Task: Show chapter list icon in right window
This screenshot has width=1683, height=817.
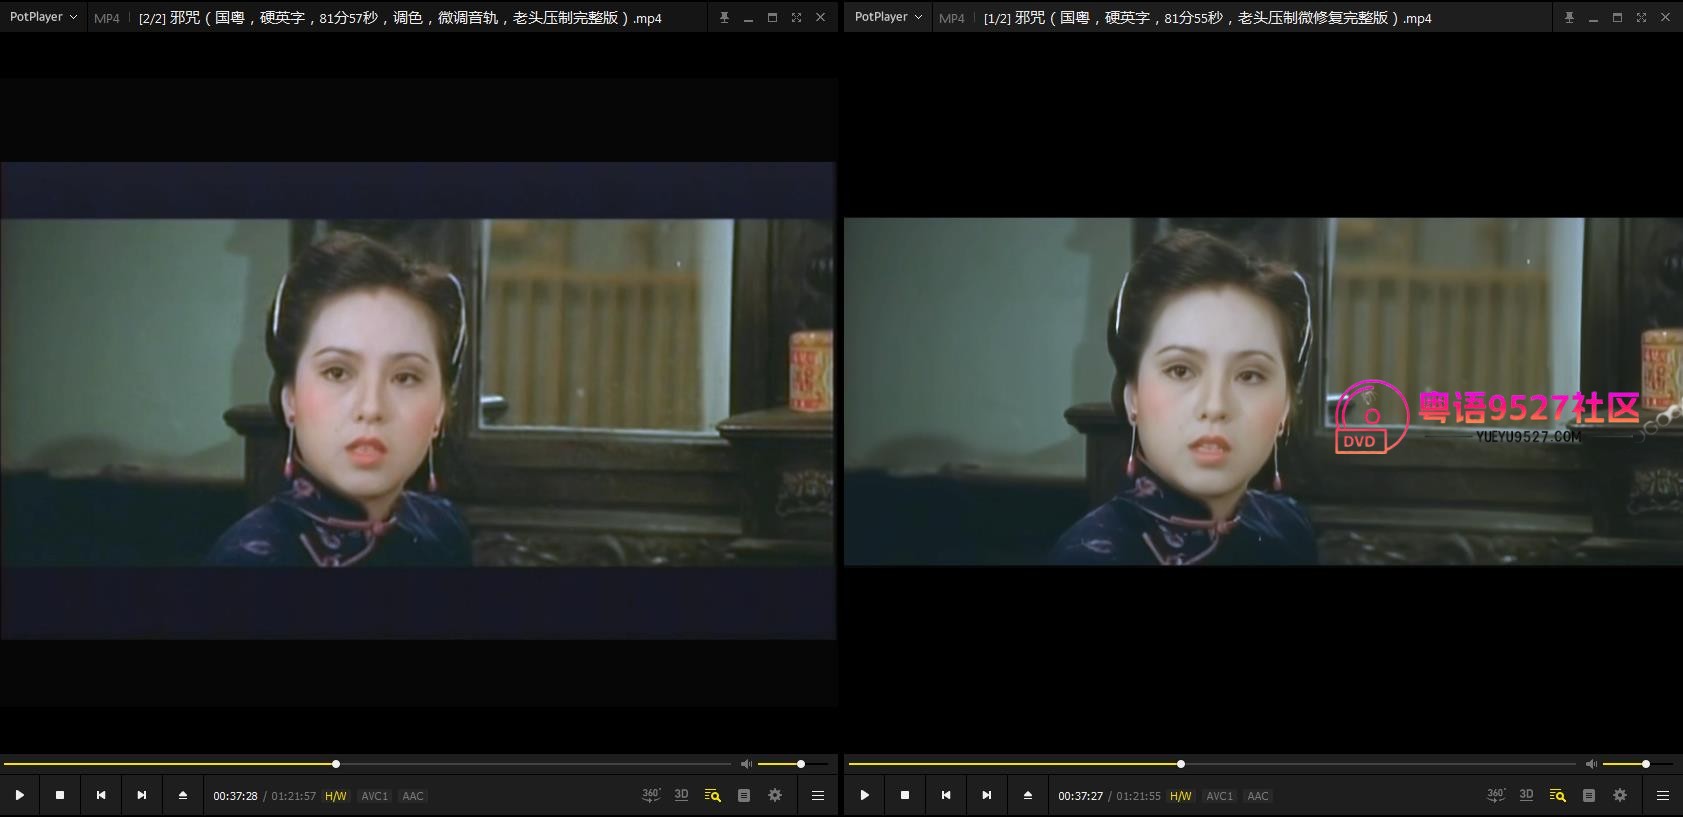Action: click(x=1588, y=795)
